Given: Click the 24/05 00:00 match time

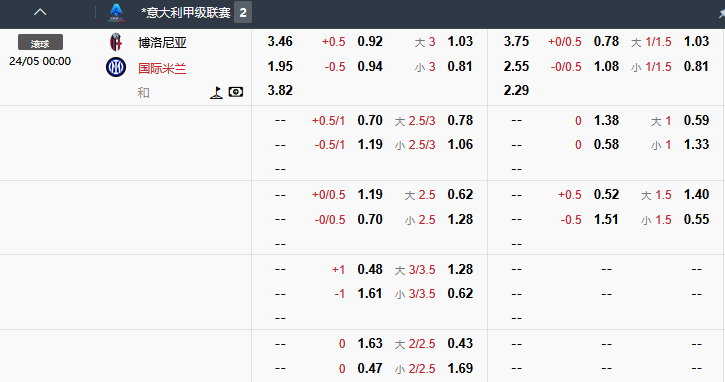Looking at the screenshot, I should pos(40,61).
